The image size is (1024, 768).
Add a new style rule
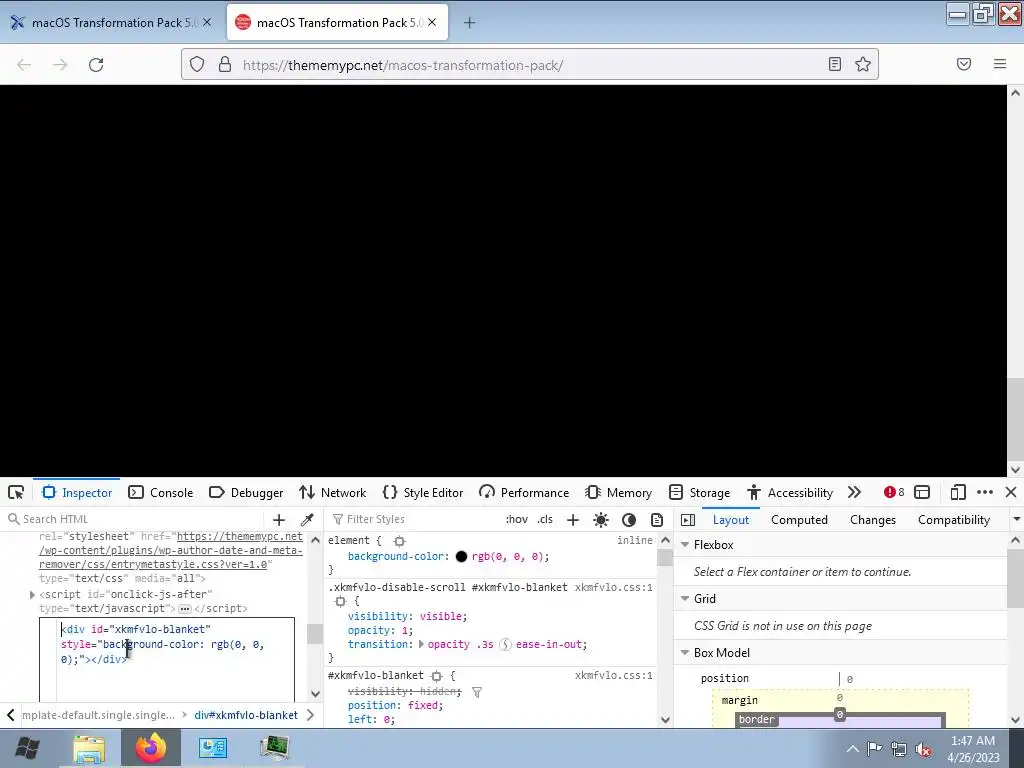[573, 520]
